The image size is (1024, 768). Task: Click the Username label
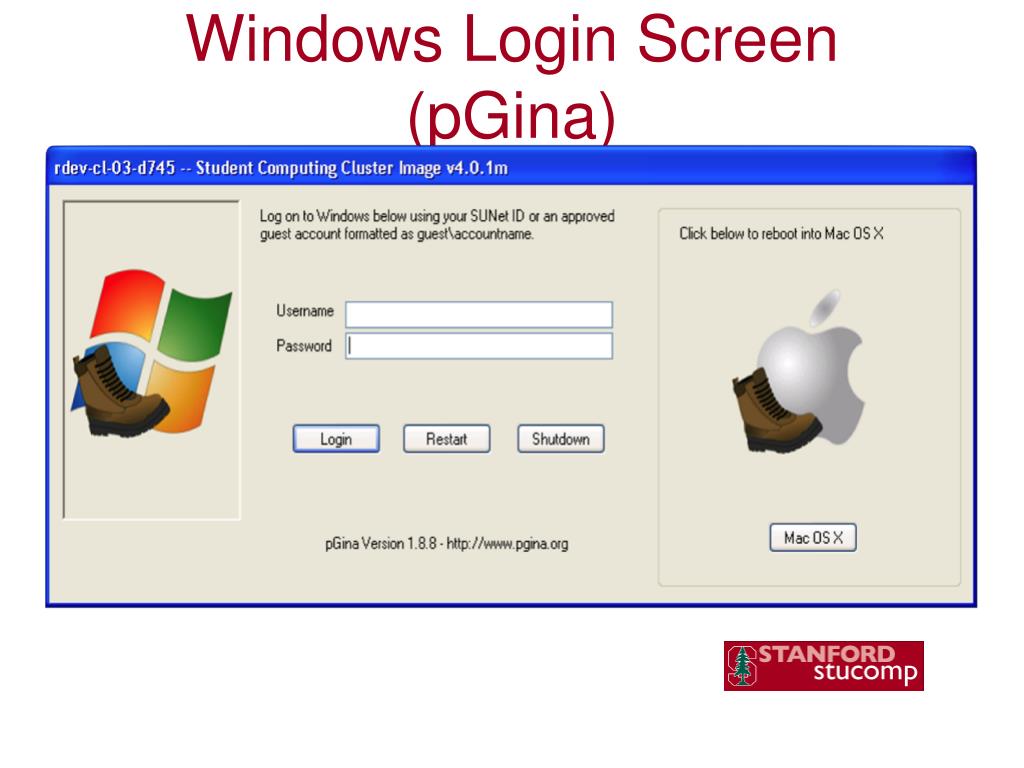pos(304,311)
